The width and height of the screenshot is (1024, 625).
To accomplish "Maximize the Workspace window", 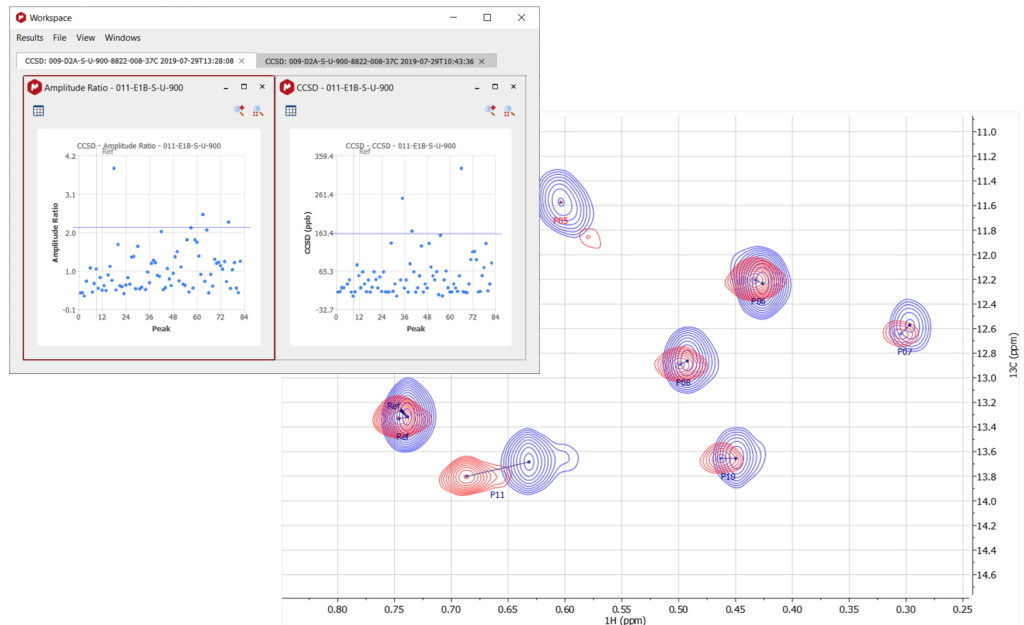I will [x=487, y=17].
